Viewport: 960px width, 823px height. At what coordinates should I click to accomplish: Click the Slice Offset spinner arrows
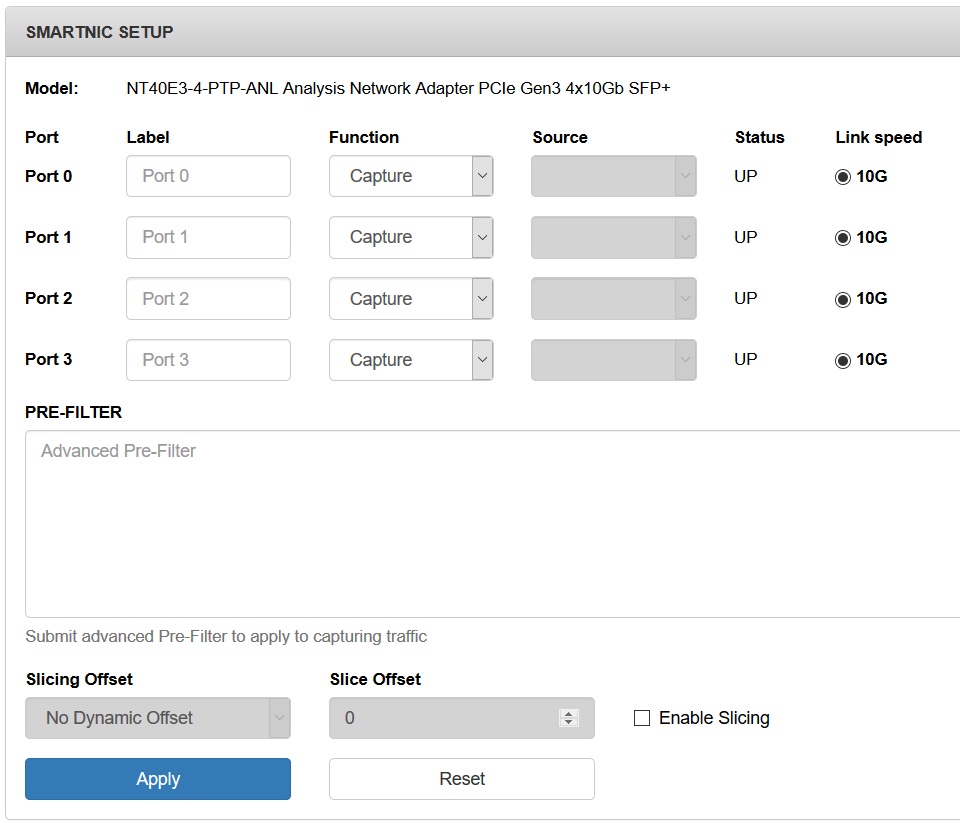[x=569, y=718]
